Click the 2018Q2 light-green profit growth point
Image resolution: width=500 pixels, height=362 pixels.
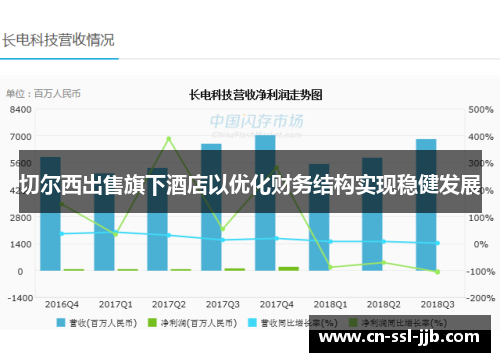coord(384,263)
